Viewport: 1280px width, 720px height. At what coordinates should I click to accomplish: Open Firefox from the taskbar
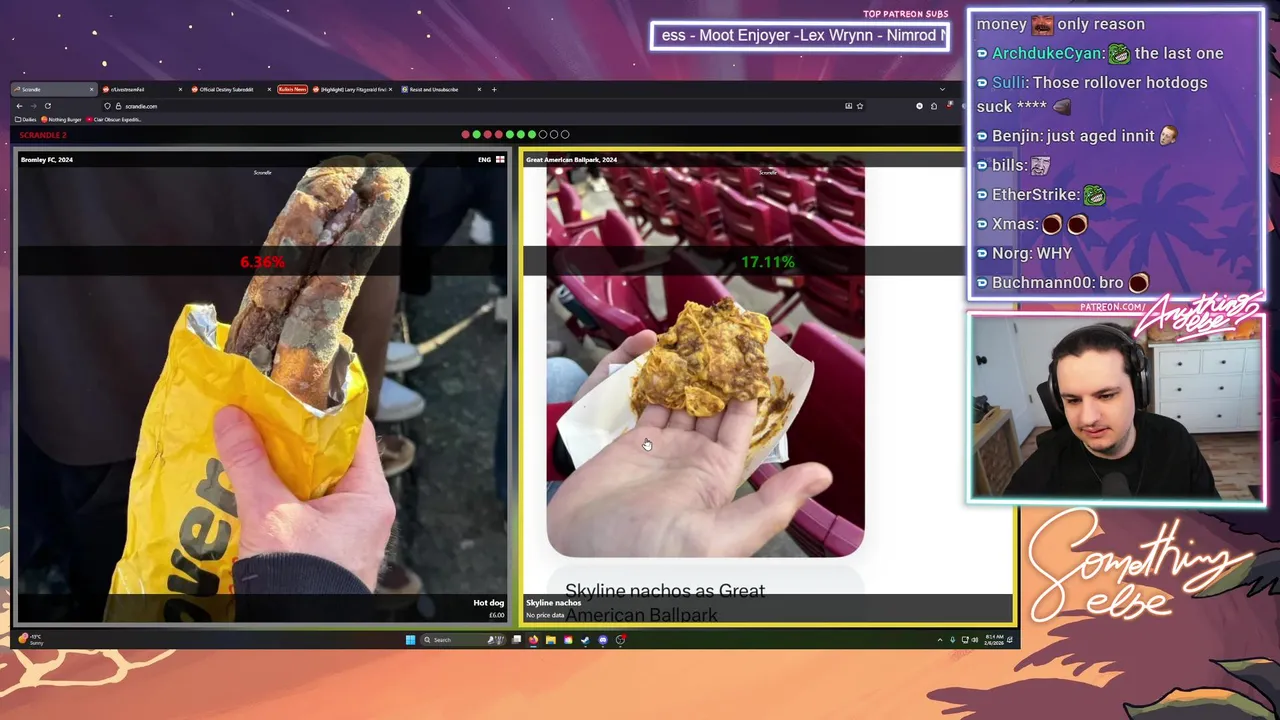pos(534,639)
